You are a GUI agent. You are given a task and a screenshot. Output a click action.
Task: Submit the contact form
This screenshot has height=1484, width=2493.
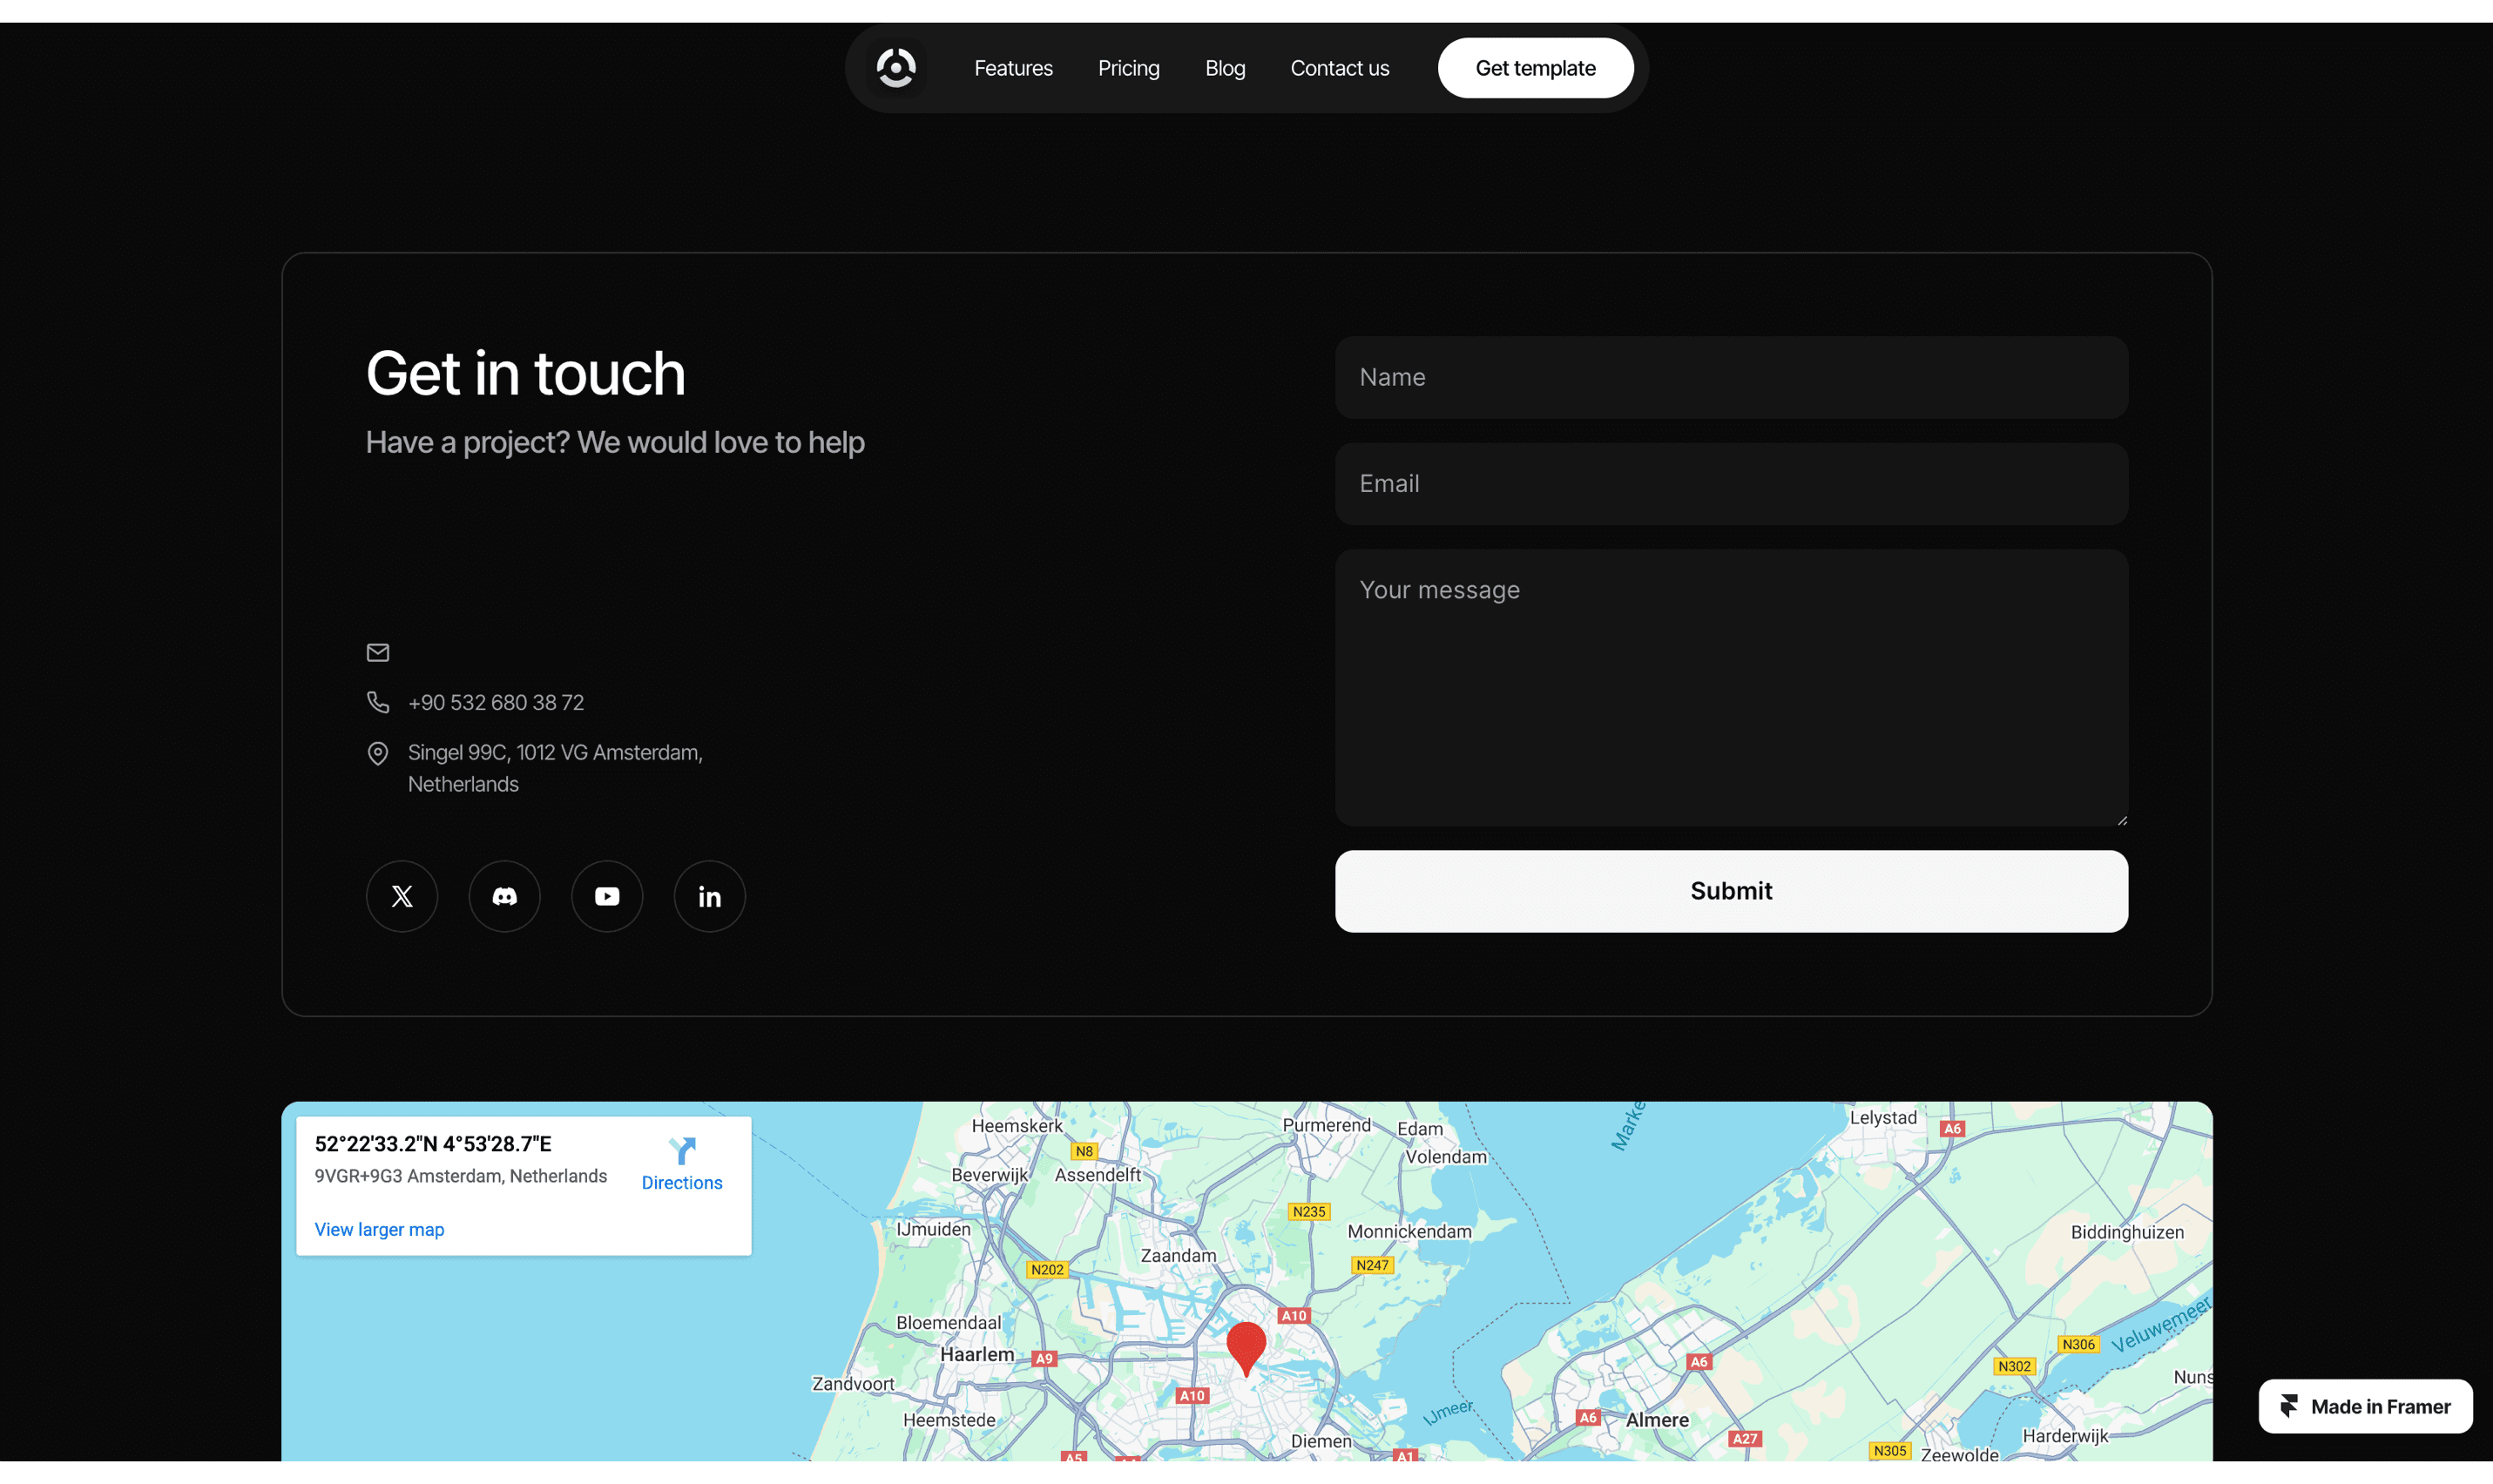tap(1730, 891)
